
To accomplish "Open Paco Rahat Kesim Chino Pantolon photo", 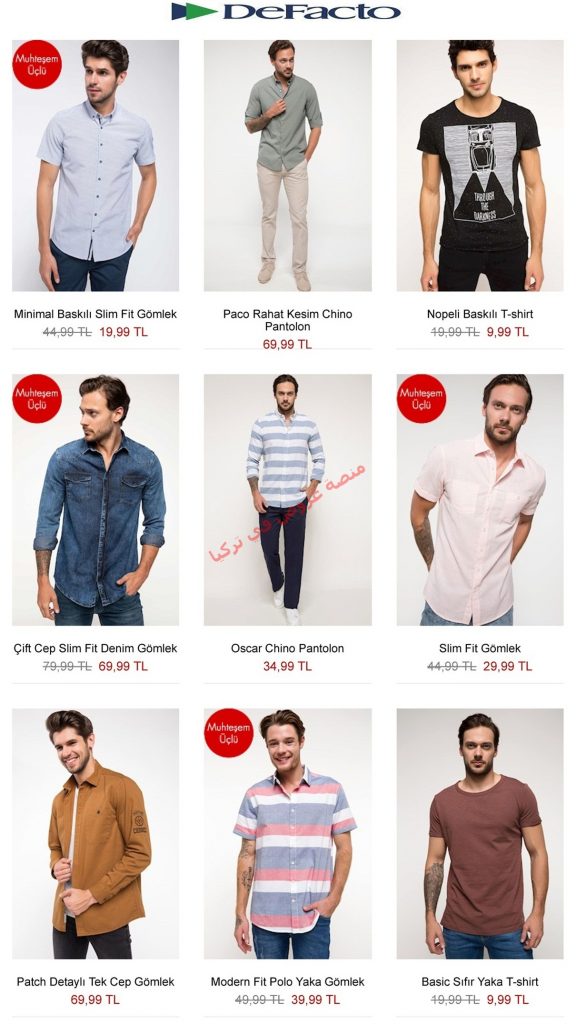I will coord(288,166).
